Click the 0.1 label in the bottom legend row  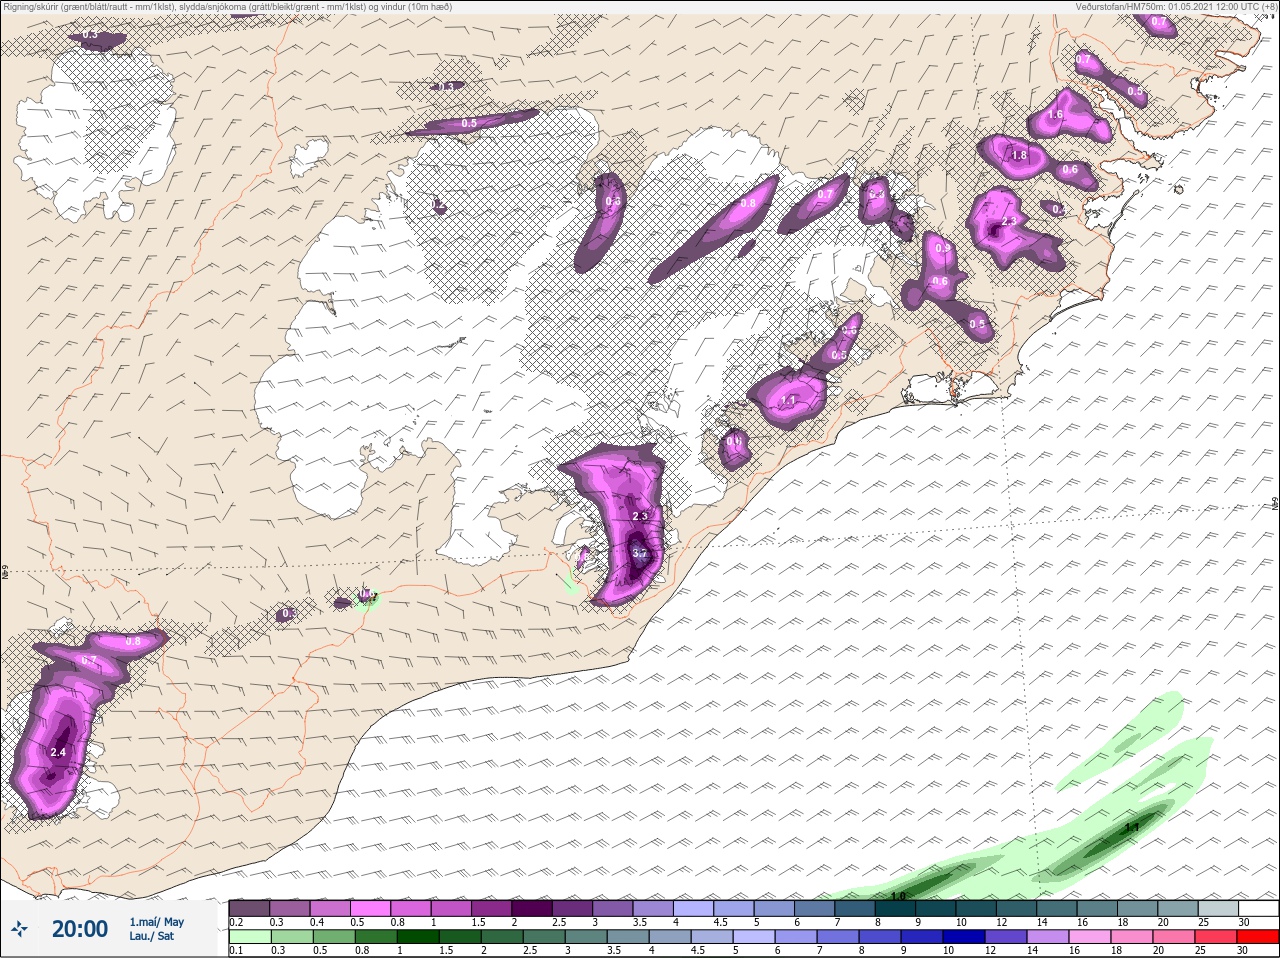[x=236, y=950]
